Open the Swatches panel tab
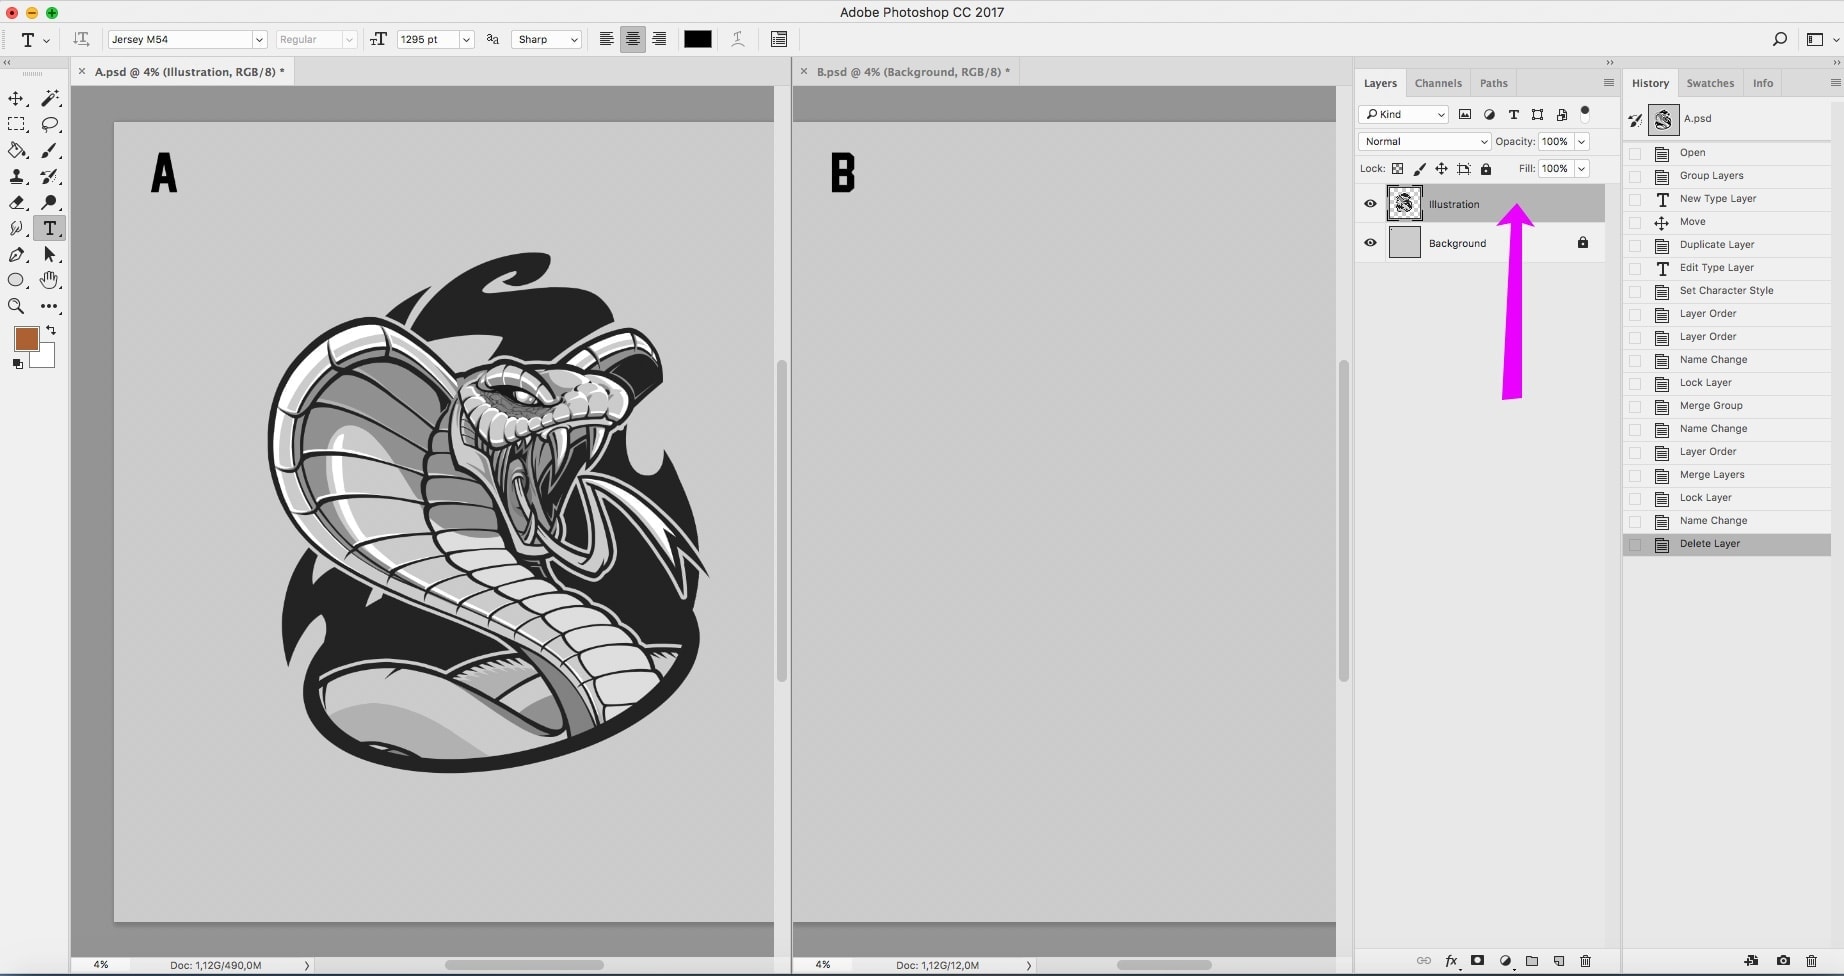Image resolution: width=1844 pixels, height=976 pixels. click(1710, 83)
